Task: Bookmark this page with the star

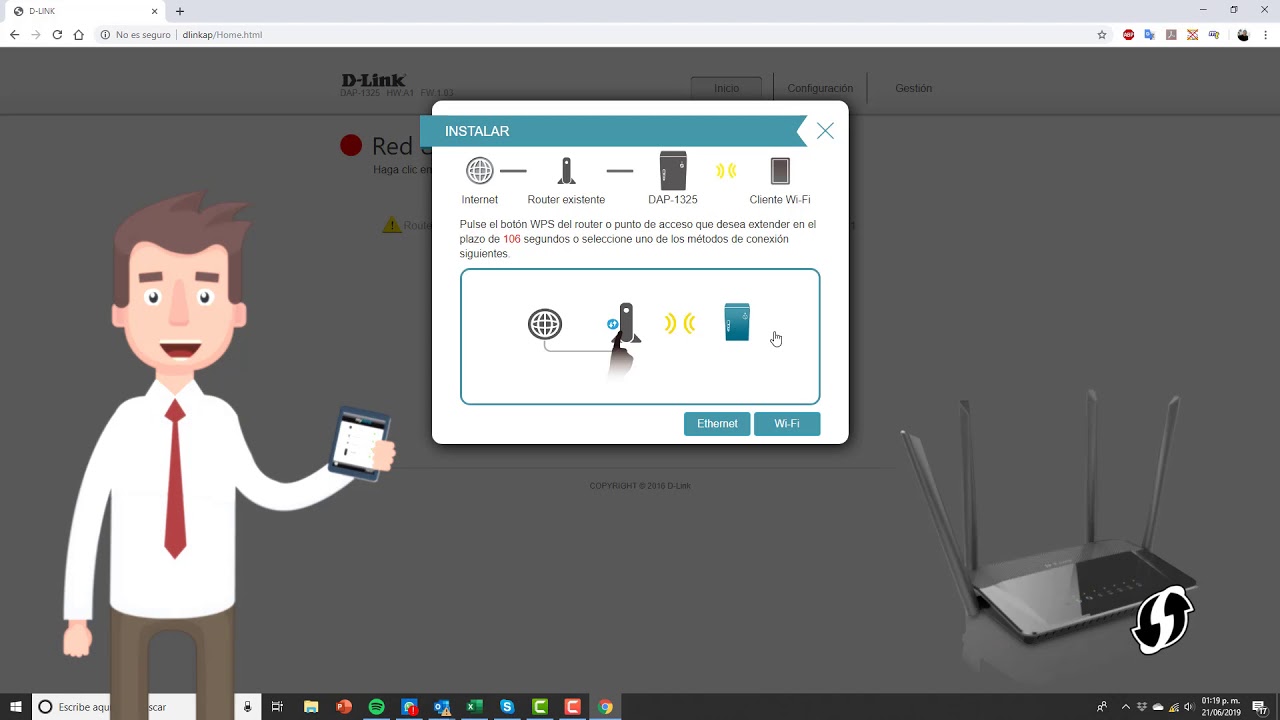Action: pyautogui.click(x=1102, y=34)
